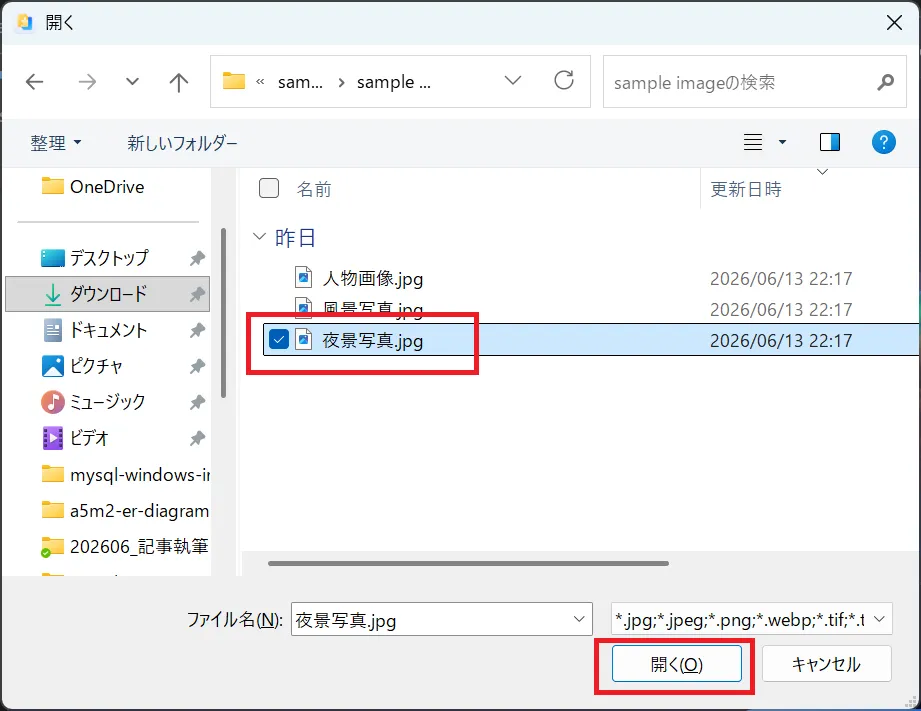Open デスクトップ in the sidebar
The image size is (921, 711).
(x=107, y=257)
